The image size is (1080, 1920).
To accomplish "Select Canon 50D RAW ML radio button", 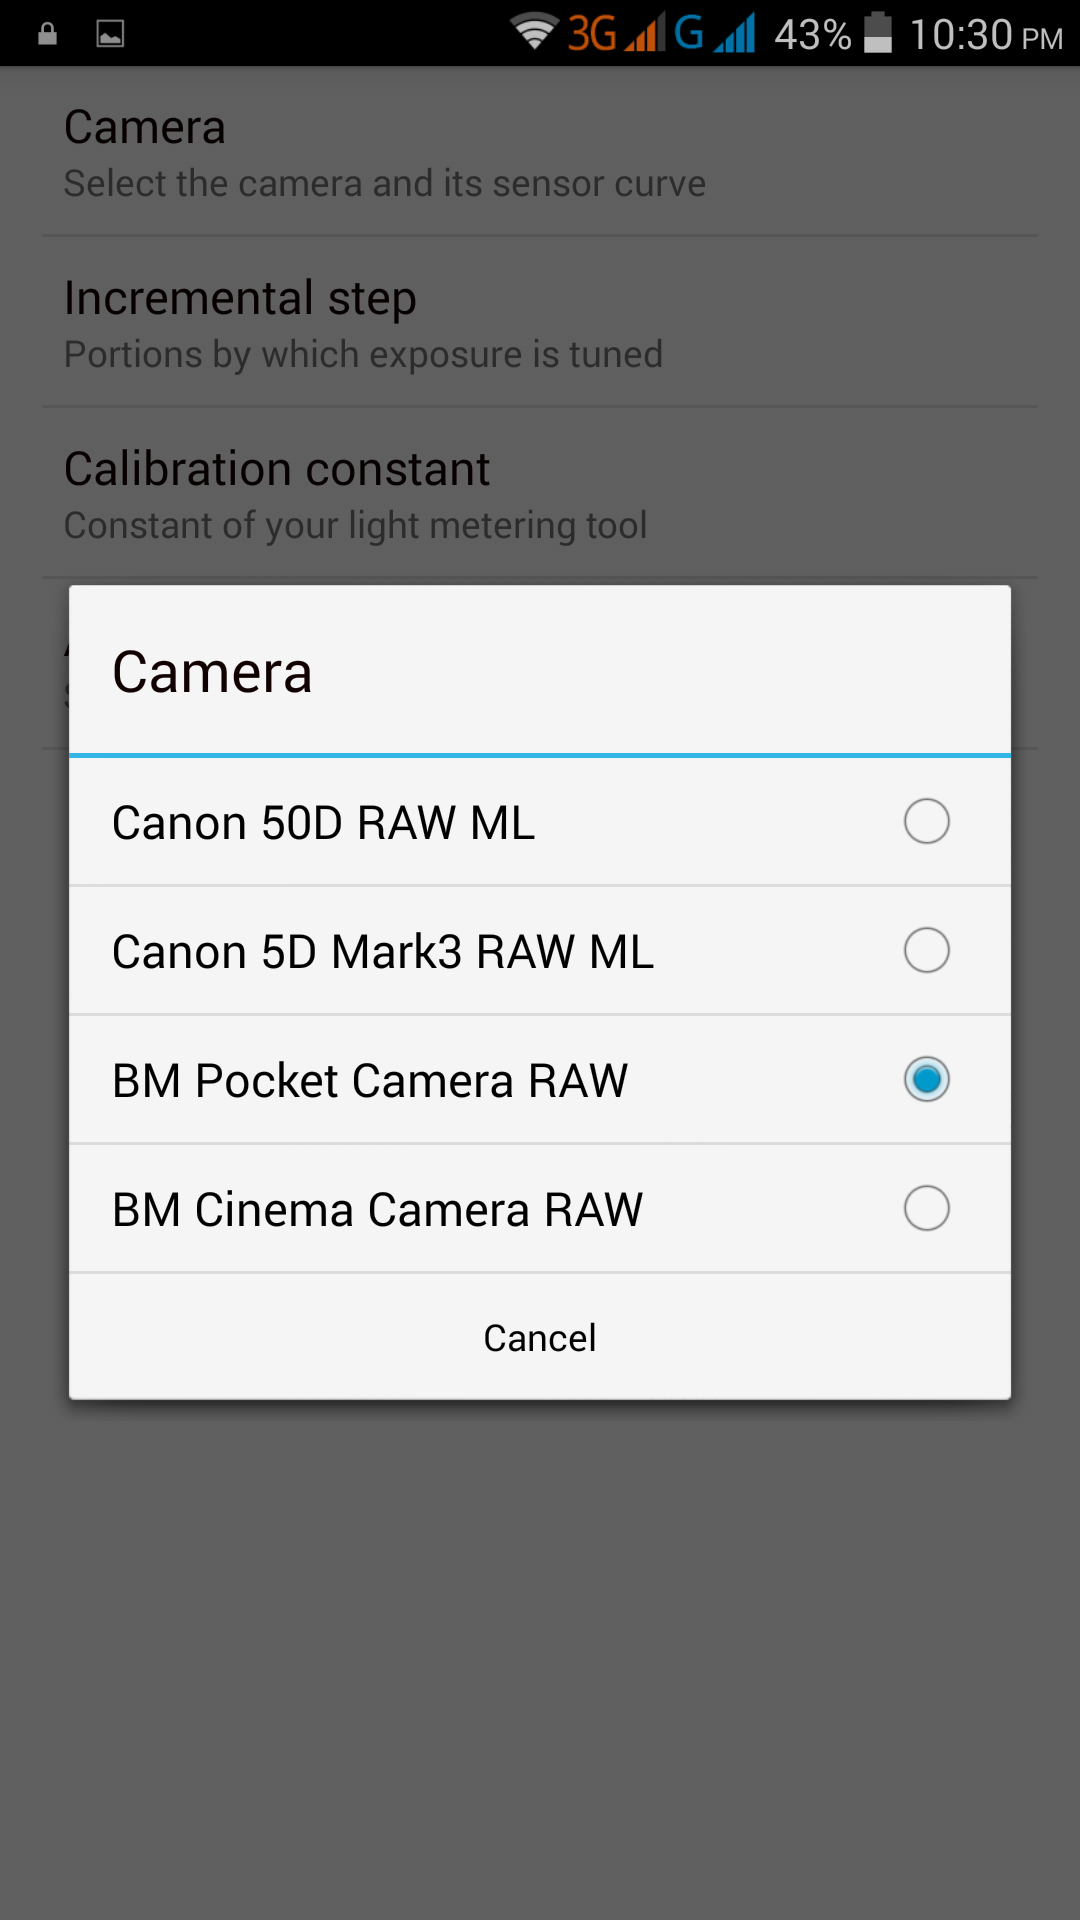I will (x=926, y=822).
